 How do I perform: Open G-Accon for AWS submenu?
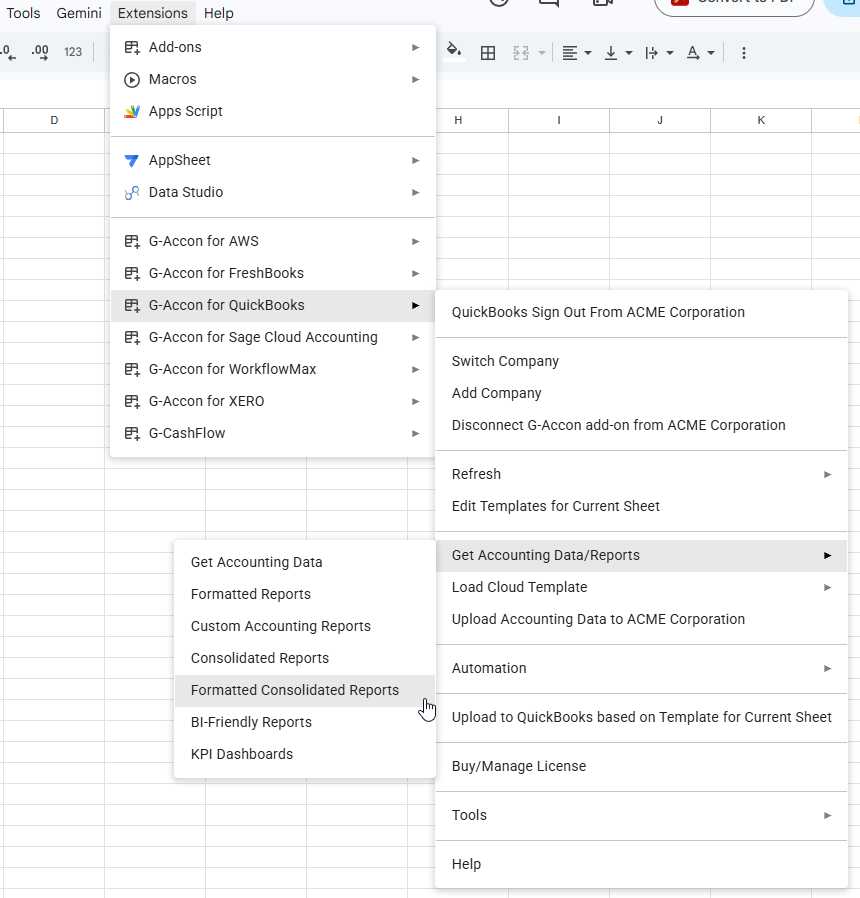(x=273, y=241)
